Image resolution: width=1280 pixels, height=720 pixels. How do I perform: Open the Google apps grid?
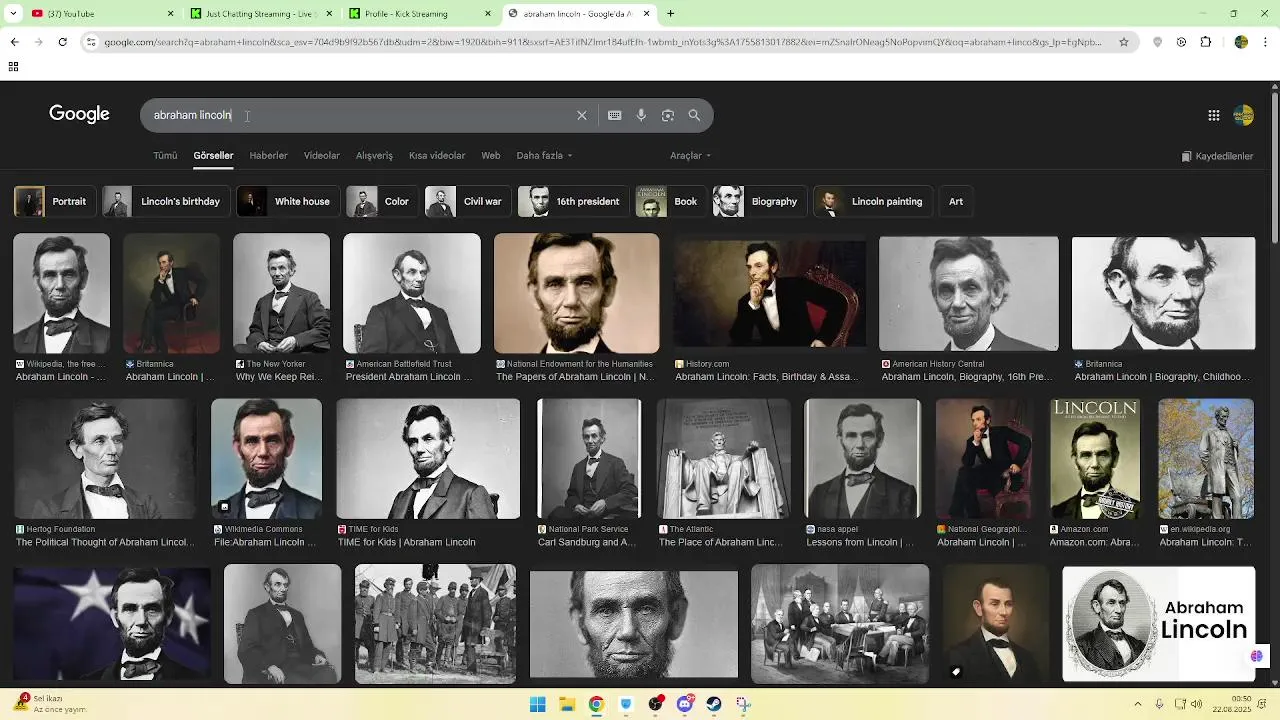[1213, 115]
